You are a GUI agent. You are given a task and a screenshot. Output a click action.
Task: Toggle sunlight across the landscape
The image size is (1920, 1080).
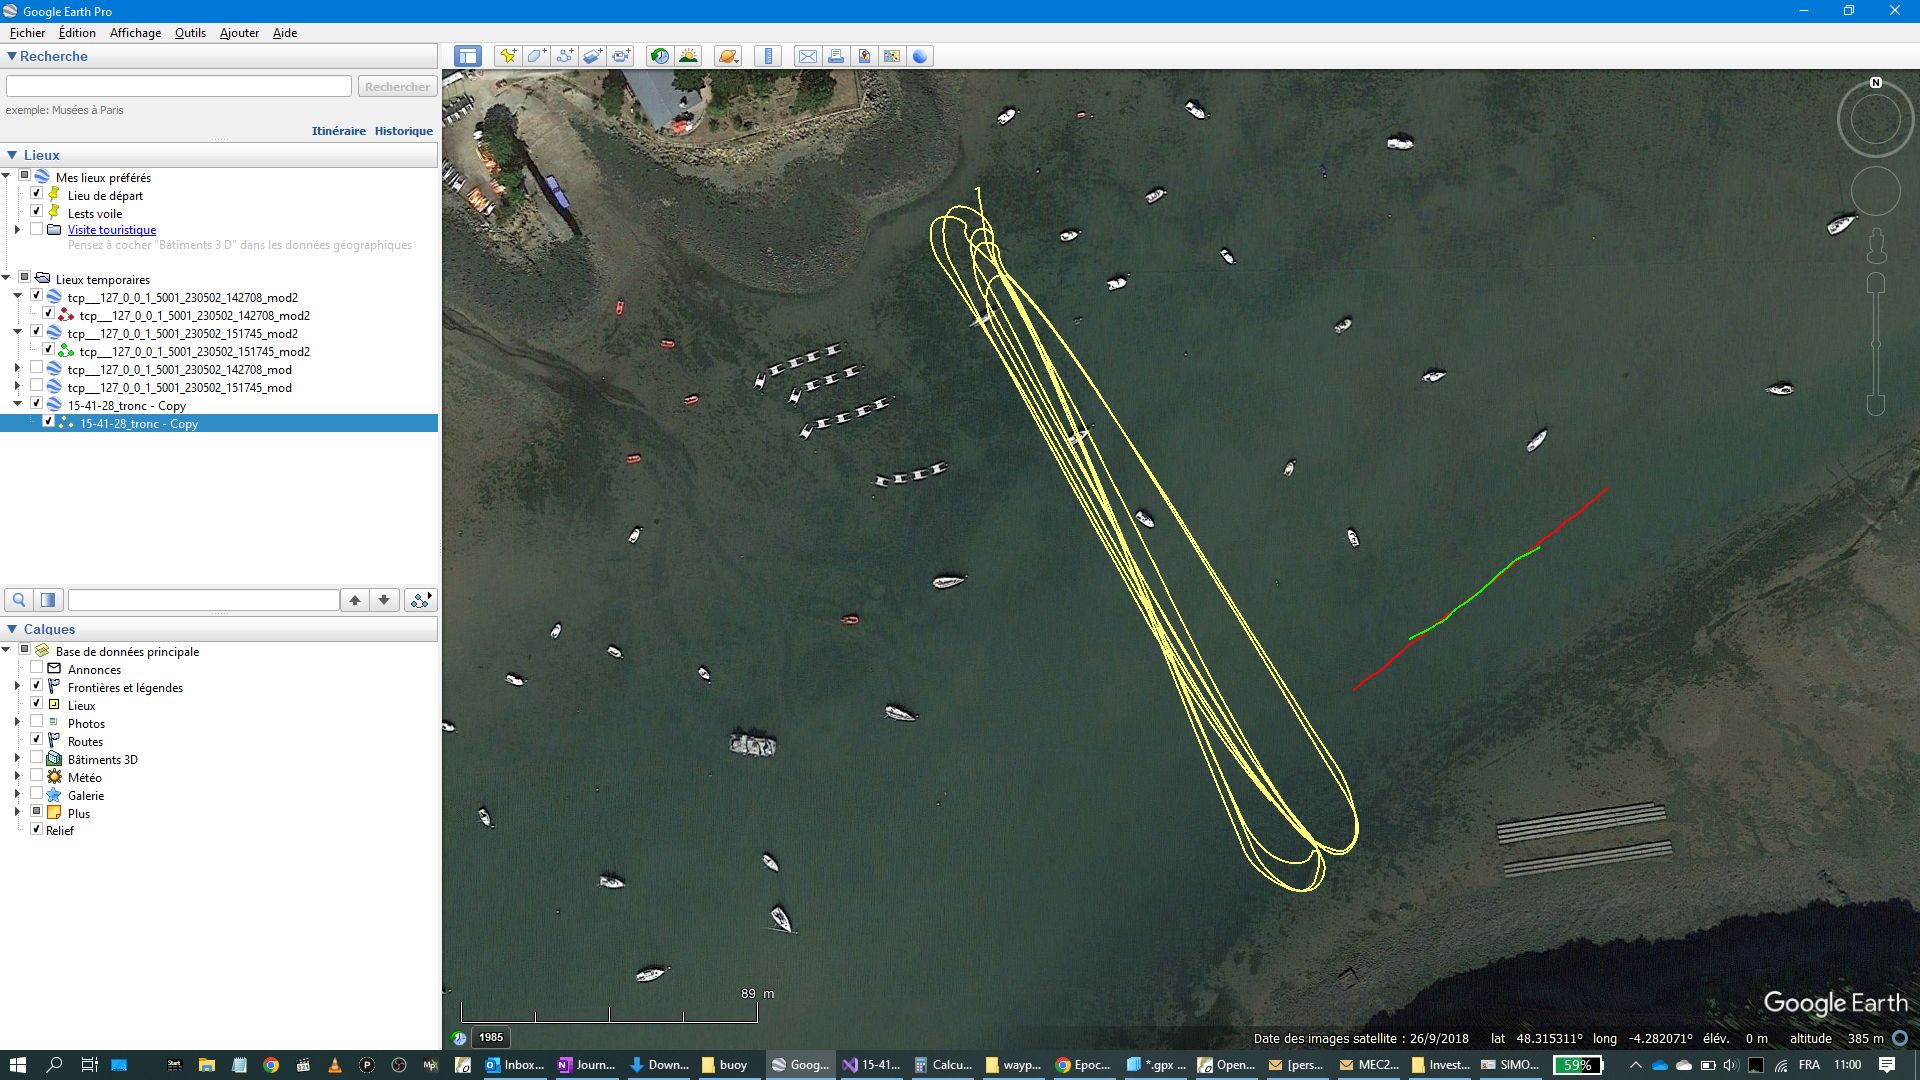[x=688, y=56]
